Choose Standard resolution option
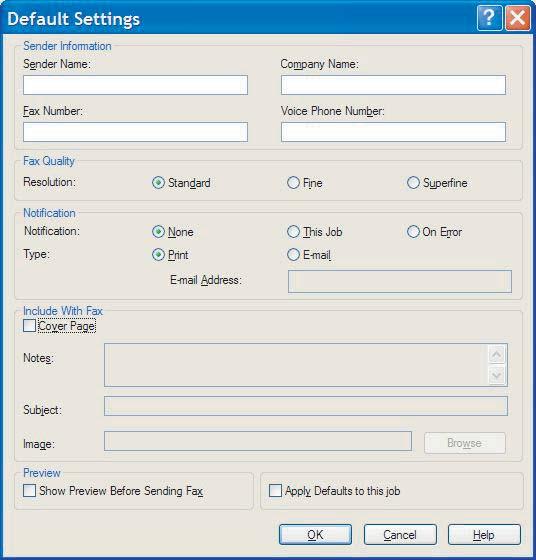The height and width of the screenshot is (560, 536). 158,183
